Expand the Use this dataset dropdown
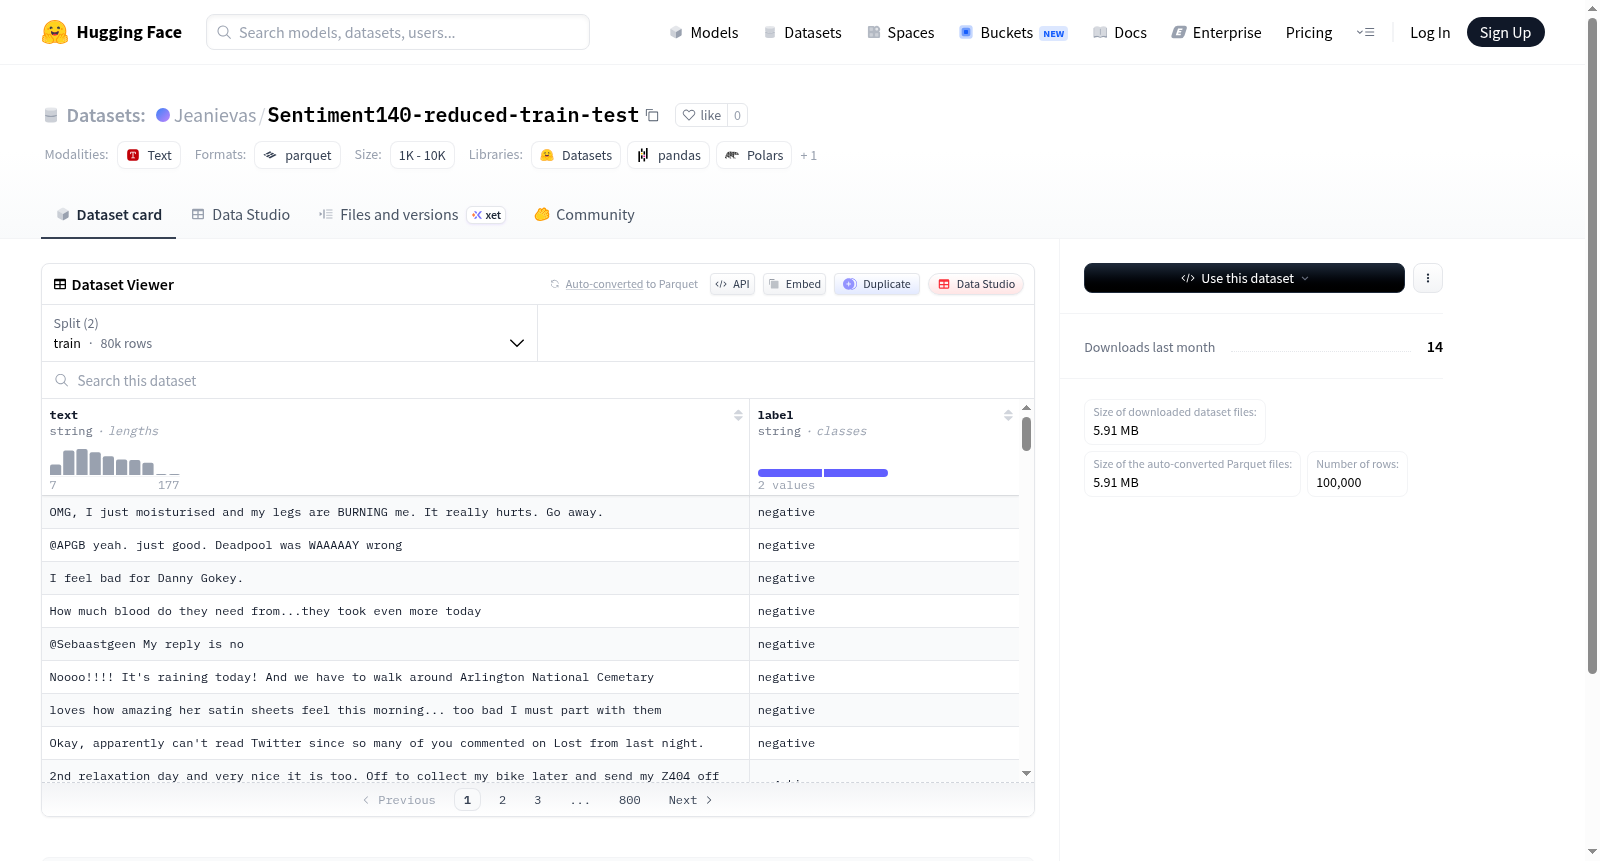Image resolution: width=1600 pixels, height=861 pixels. coord(1244,278)
